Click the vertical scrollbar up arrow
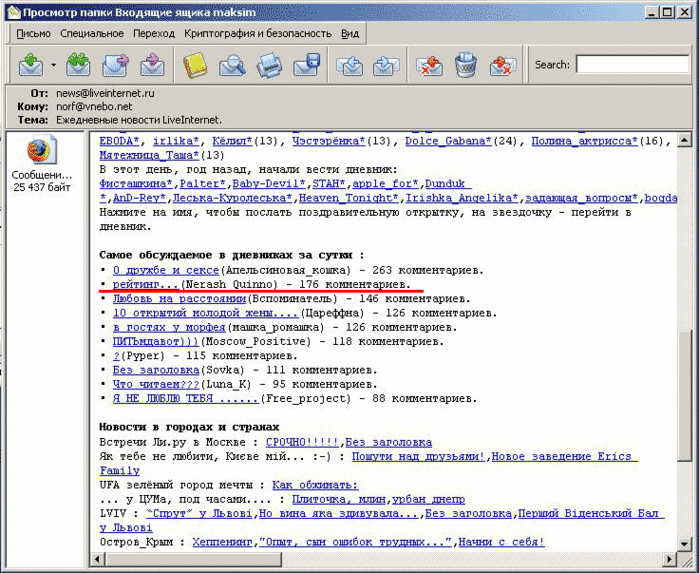Viewport: 699px width, 573px height. [x=684, y=140]
